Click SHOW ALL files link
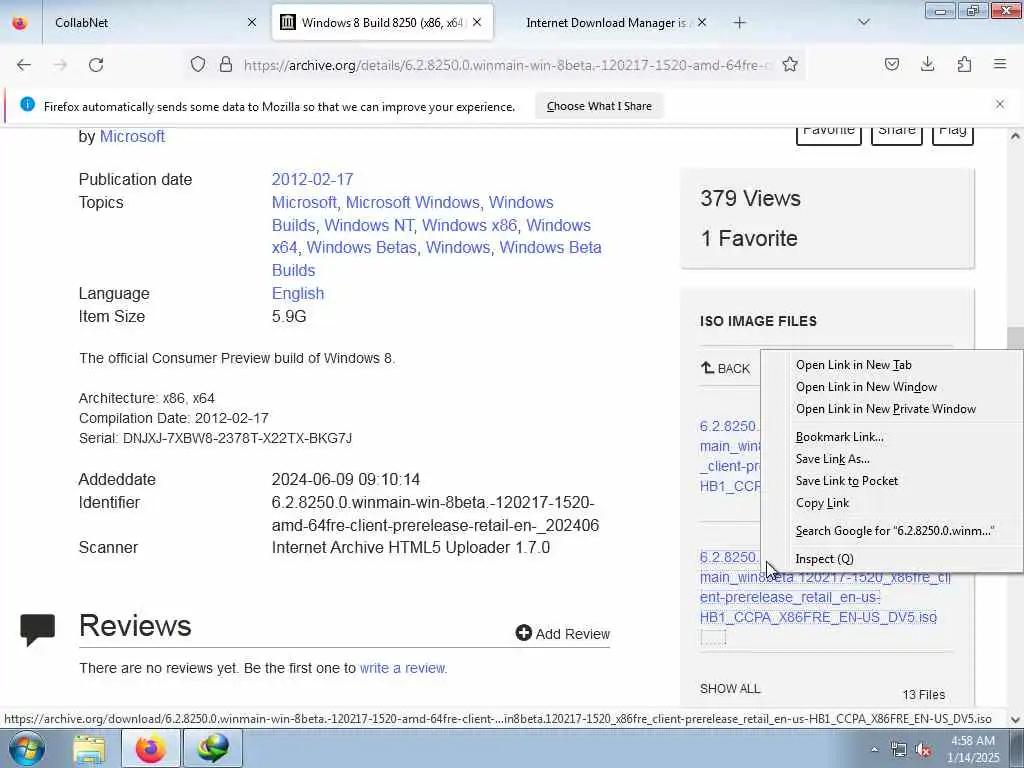The image size is (1024, 768). tap(730, 688)
